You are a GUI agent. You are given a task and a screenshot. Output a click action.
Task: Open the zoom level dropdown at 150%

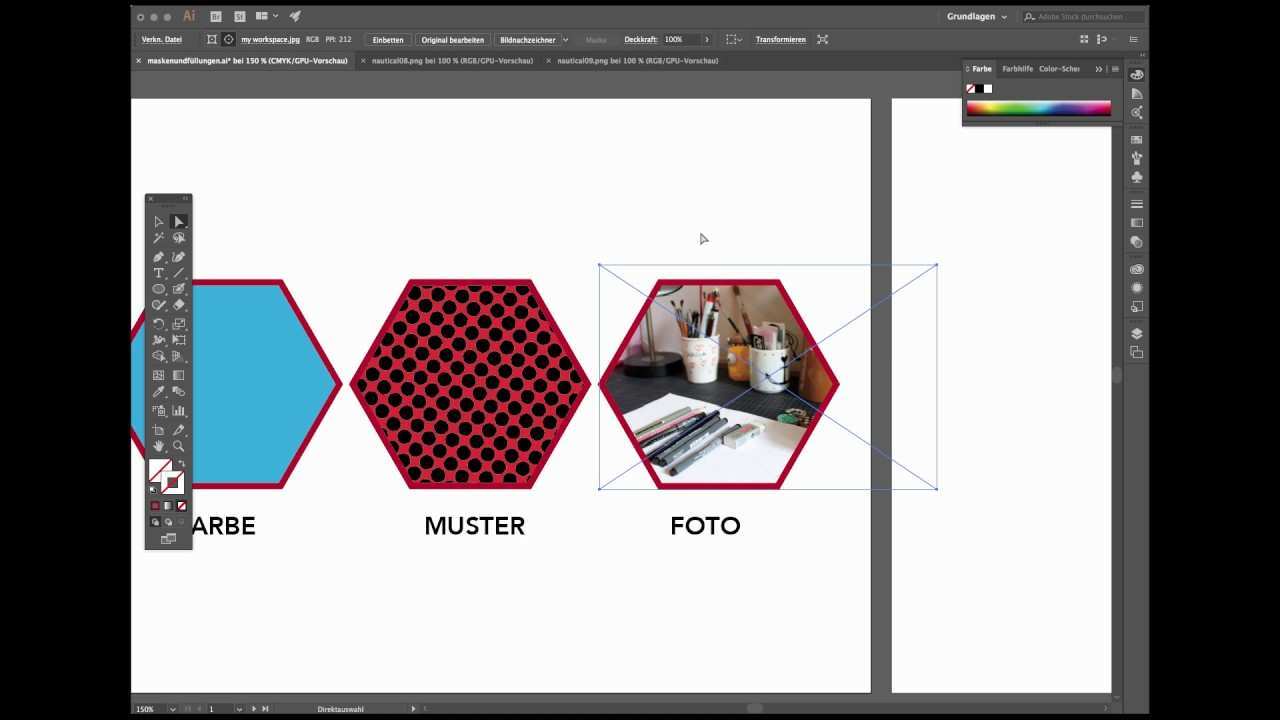[x=172, y=709]
